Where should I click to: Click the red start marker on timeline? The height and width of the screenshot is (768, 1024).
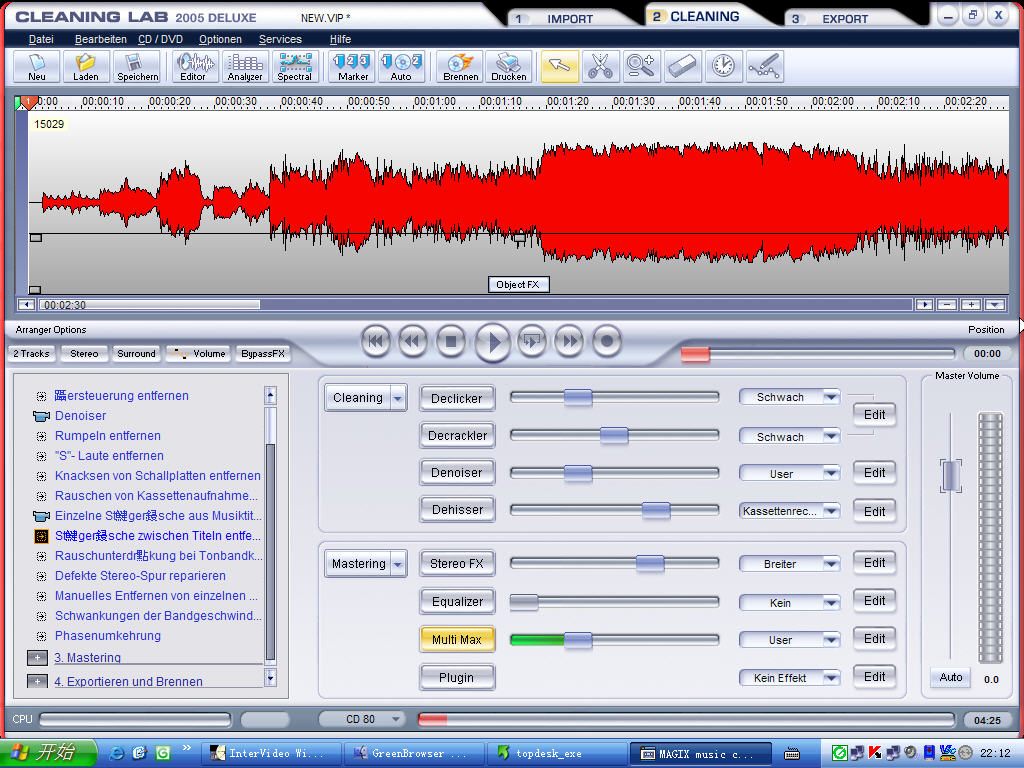click(x=27, y=103)
